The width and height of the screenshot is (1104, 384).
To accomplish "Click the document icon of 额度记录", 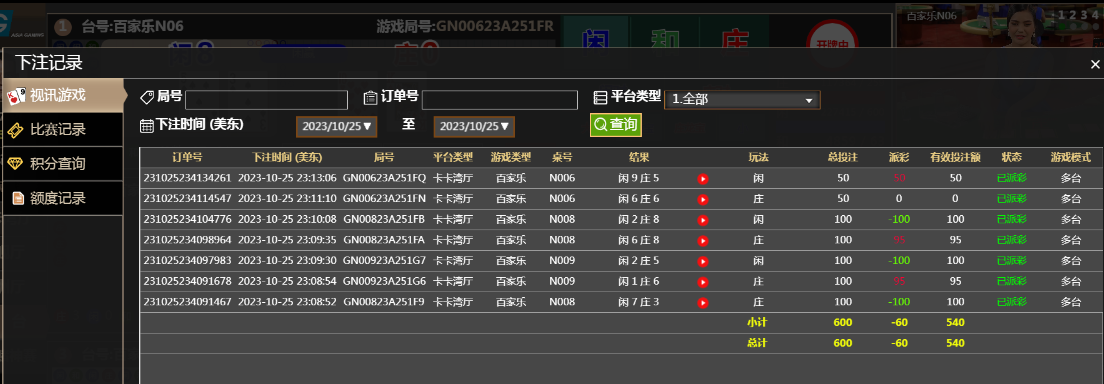I will pos(18,199).
